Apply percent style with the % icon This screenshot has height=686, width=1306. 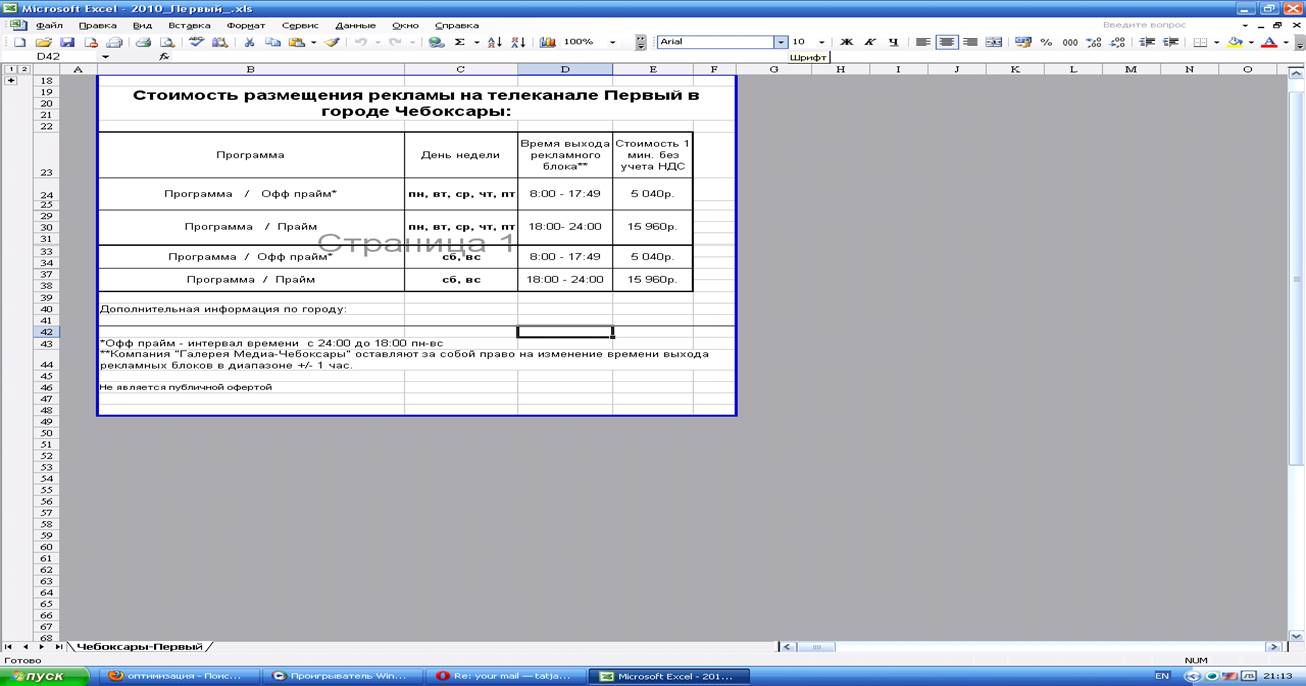point(1046,43)
